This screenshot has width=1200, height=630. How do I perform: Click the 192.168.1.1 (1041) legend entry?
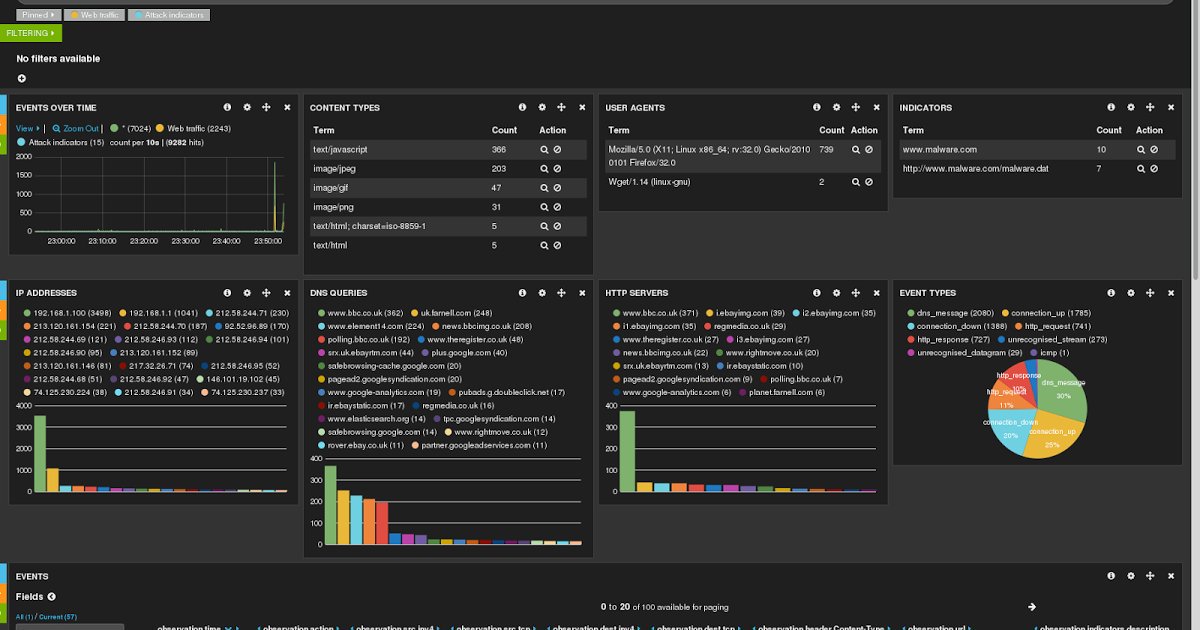[157, 313]
